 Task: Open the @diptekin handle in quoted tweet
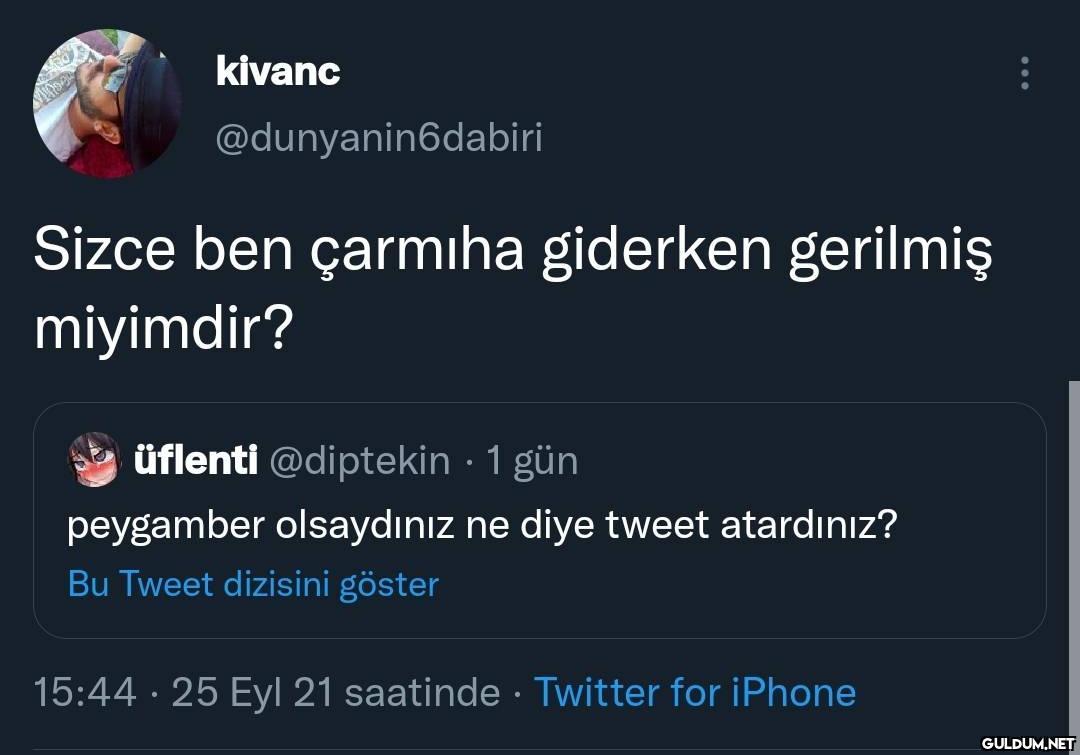pos(360,461)
